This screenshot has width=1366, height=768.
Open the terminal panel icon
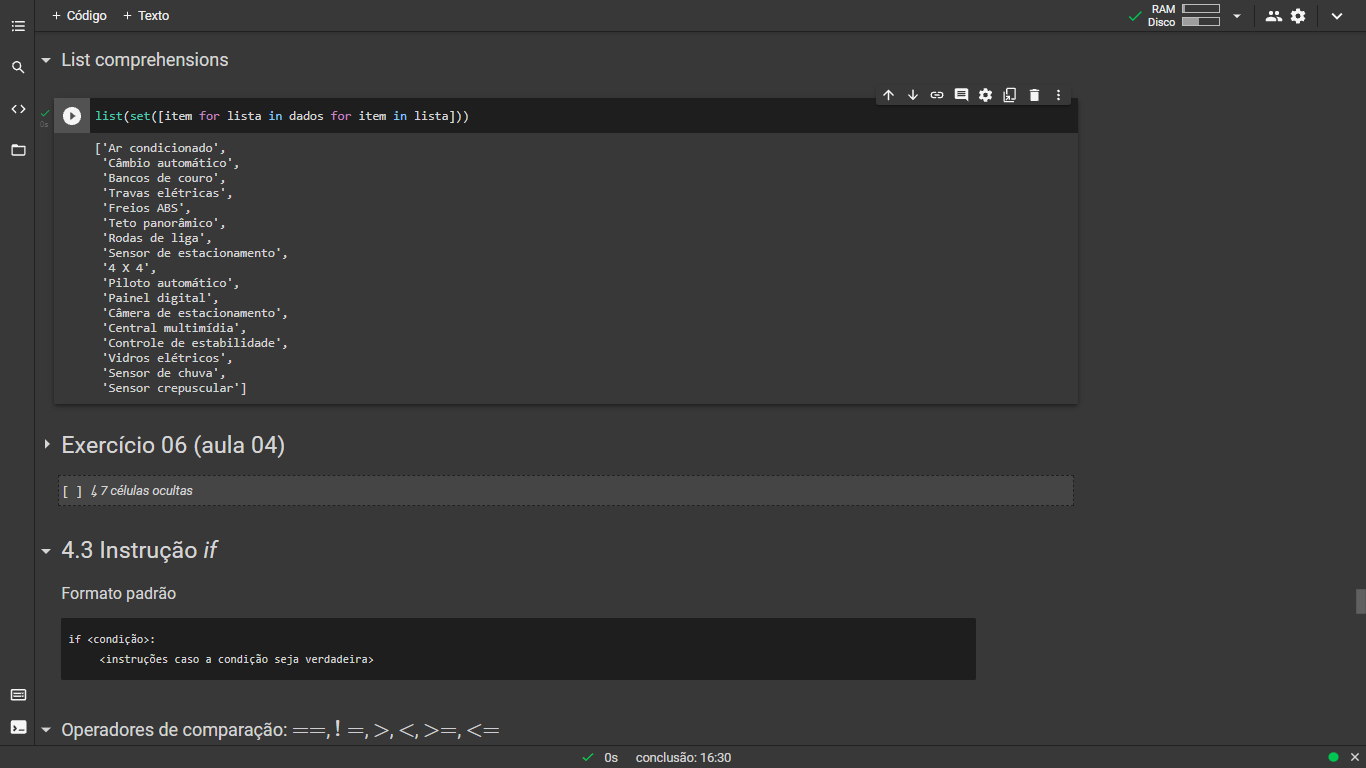pyautogui.click(x=18, y=727)
